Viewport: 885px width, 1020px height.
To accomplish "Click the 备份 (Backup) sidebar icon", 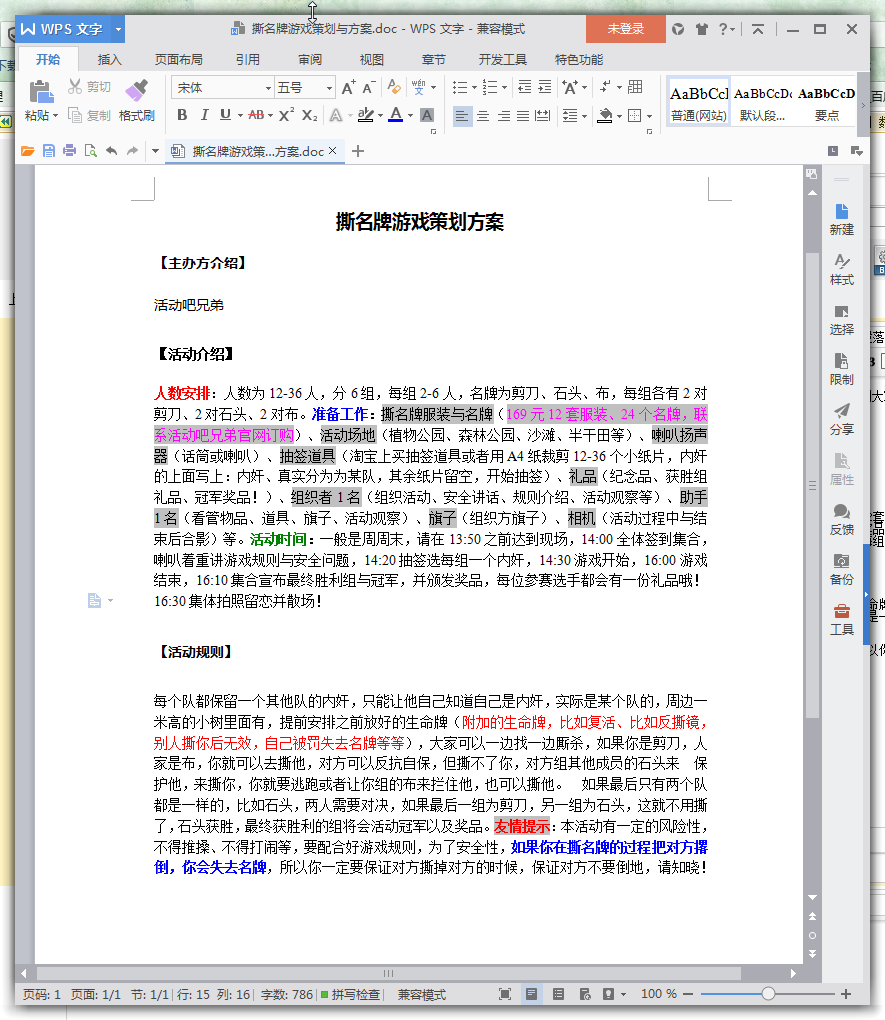I will [x=841, y=569].
